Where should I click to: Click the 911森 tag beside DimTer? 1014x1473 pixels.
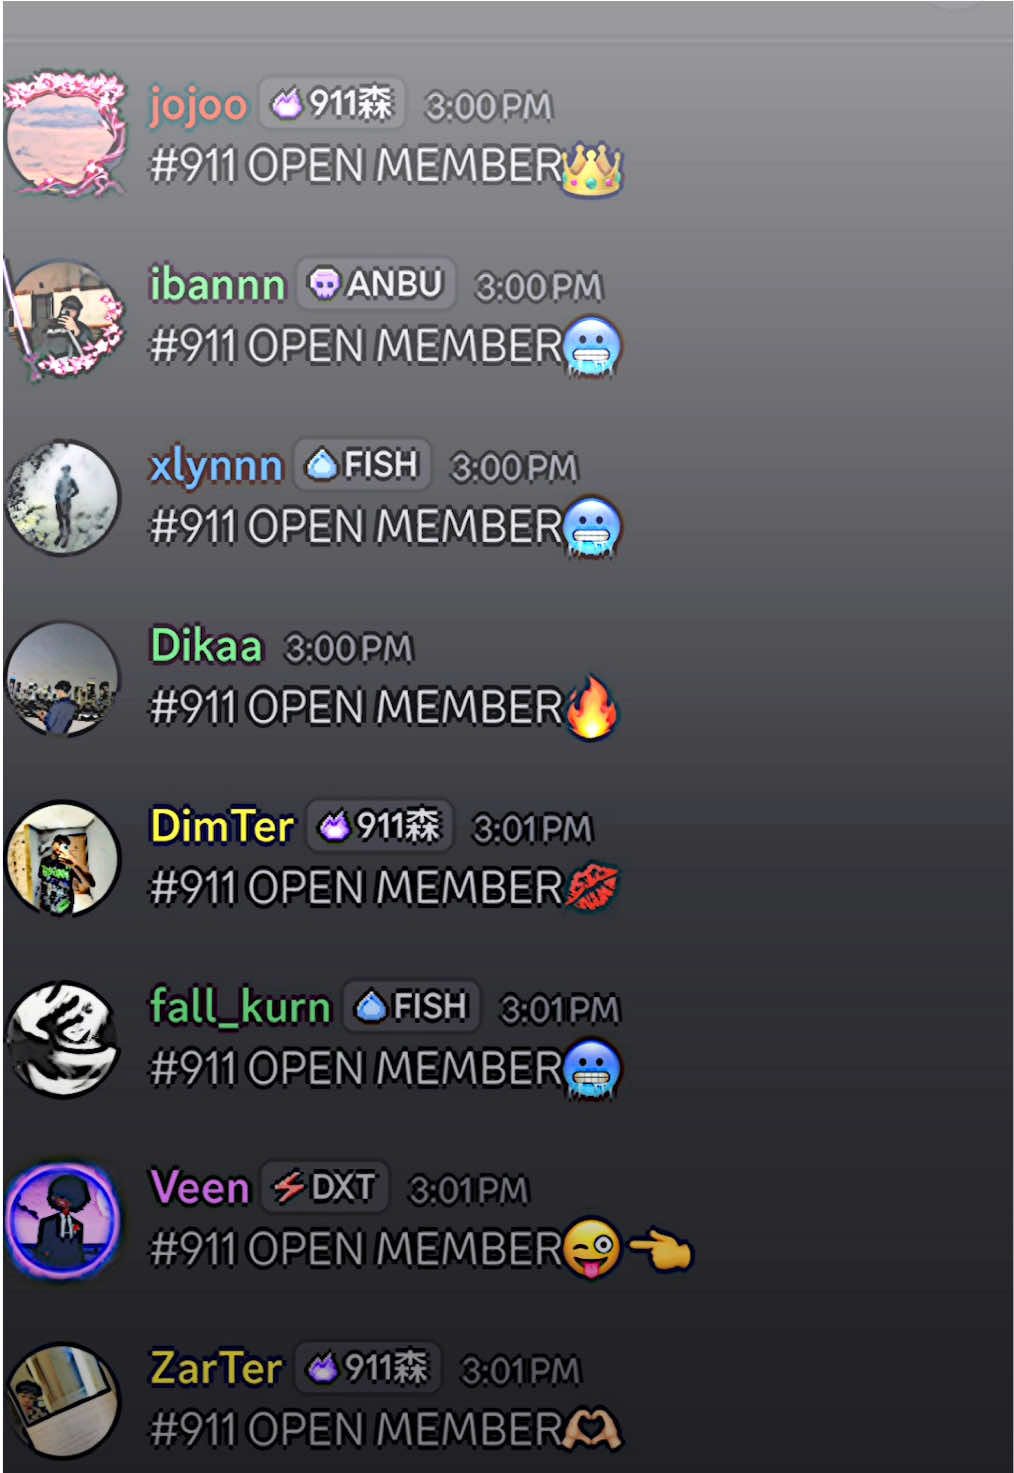pyautogui.click(x=380, y=826)
